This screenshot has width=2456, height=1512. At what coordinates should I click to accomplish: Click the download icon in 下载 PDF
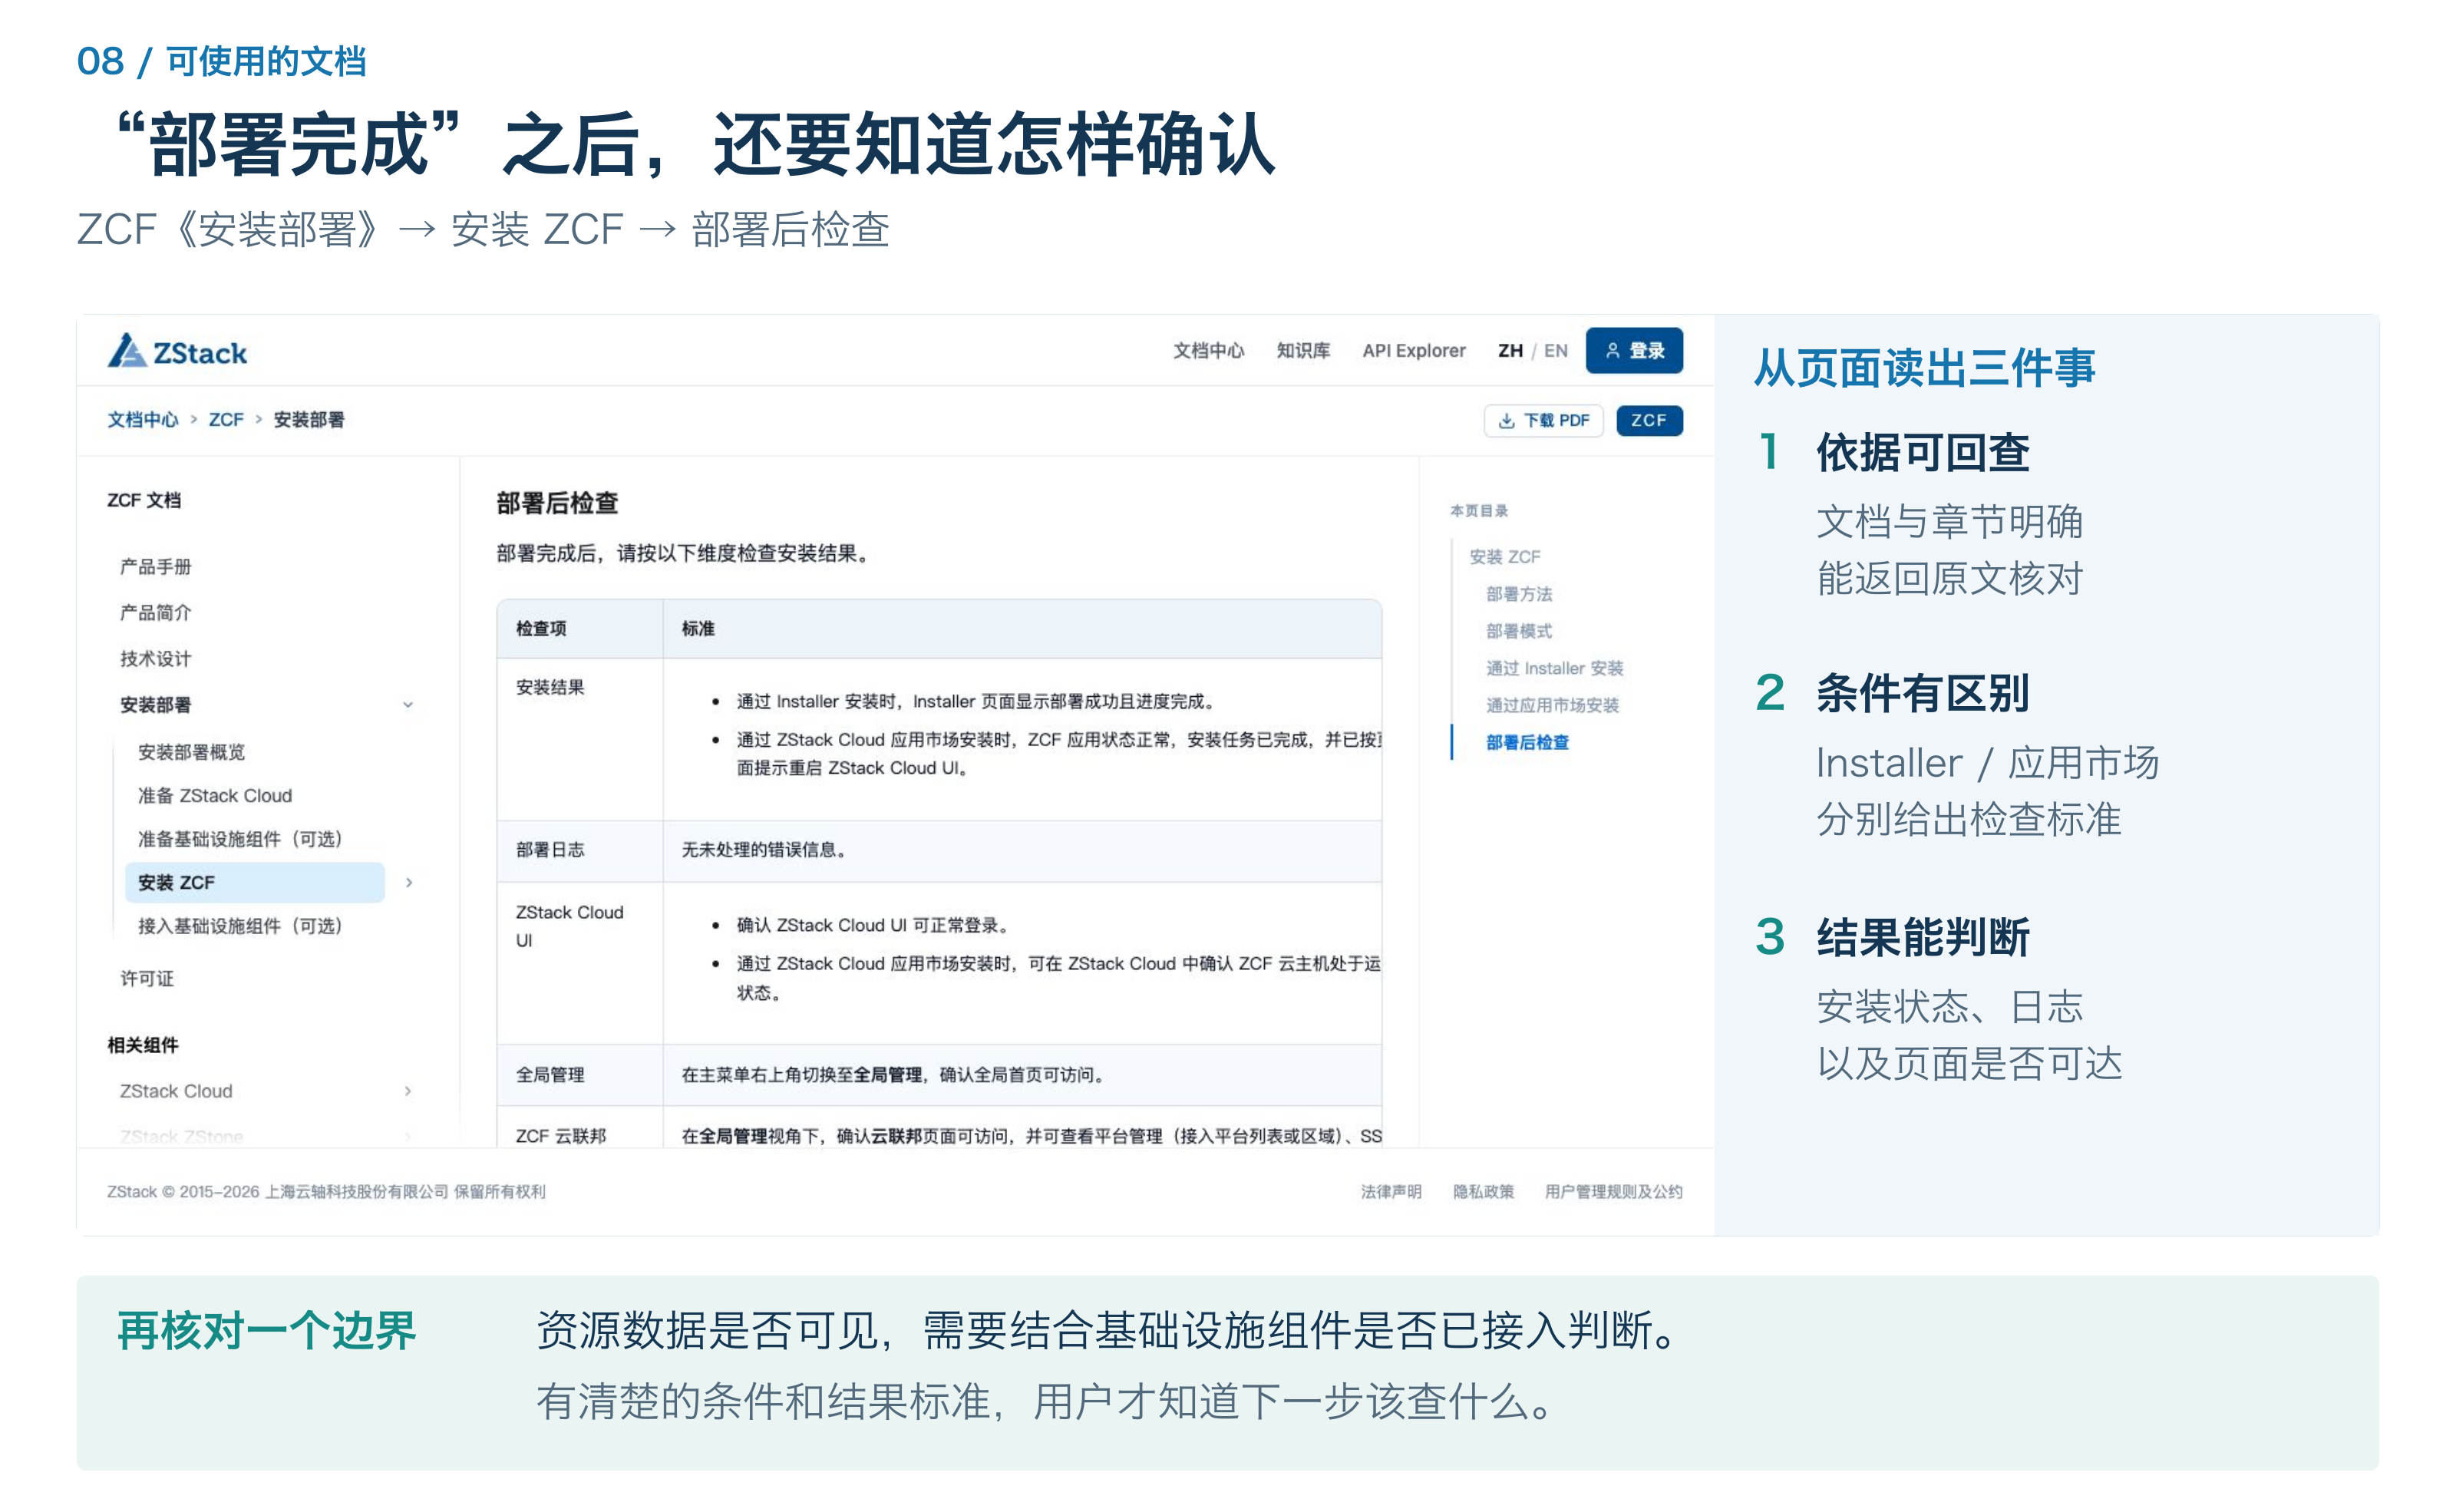coord(1506,421)
